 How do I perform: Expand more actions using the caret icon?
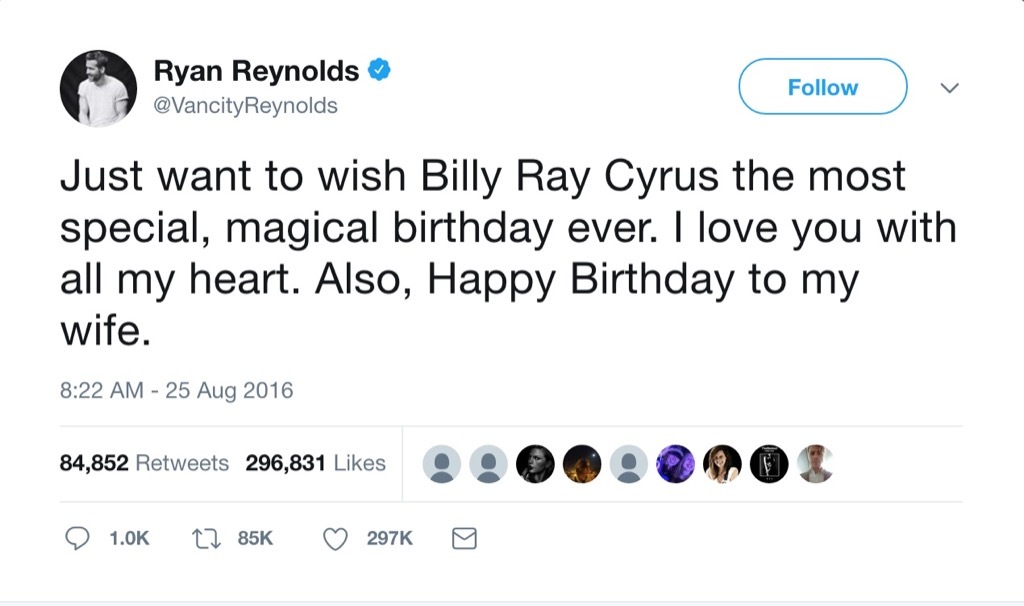(x=948, y=88)
